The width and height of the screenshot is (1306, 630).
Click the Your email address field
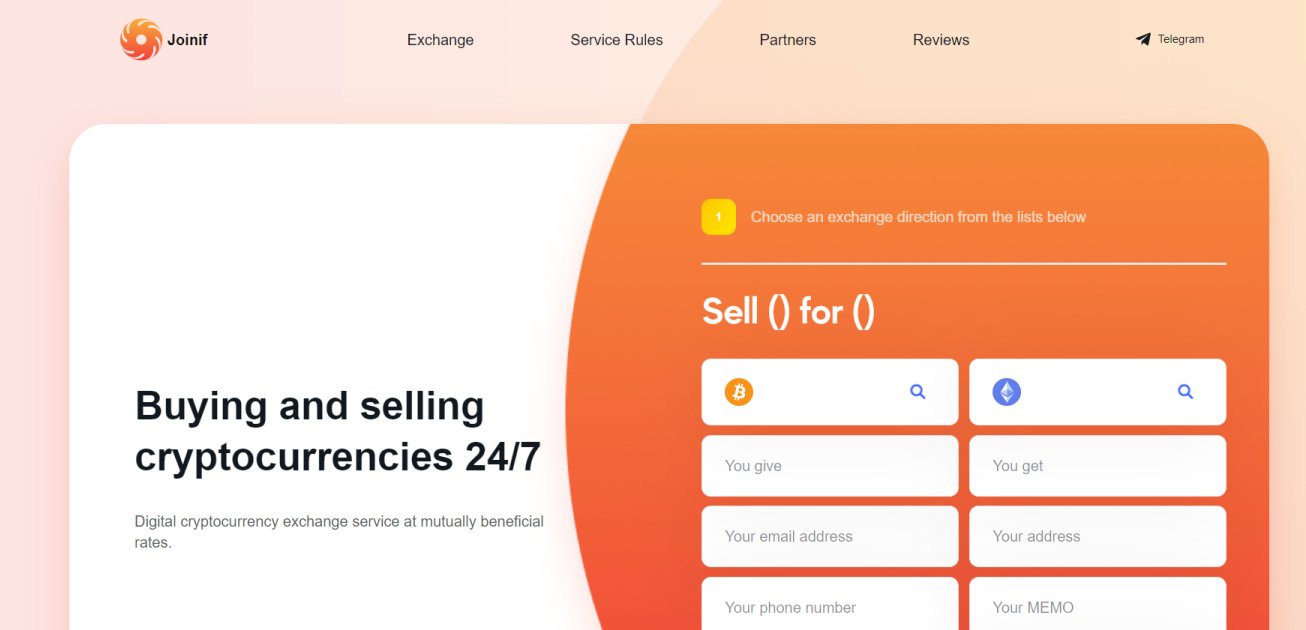829,537
